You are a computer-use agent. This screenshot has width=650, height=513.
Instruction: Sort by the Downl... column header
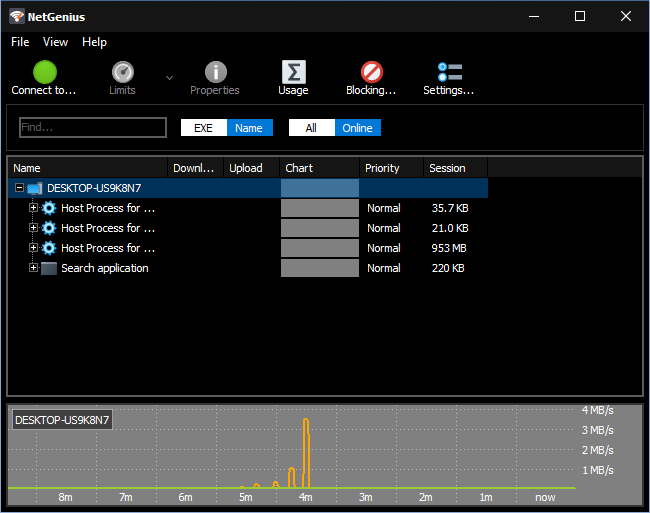pos(195,168)
